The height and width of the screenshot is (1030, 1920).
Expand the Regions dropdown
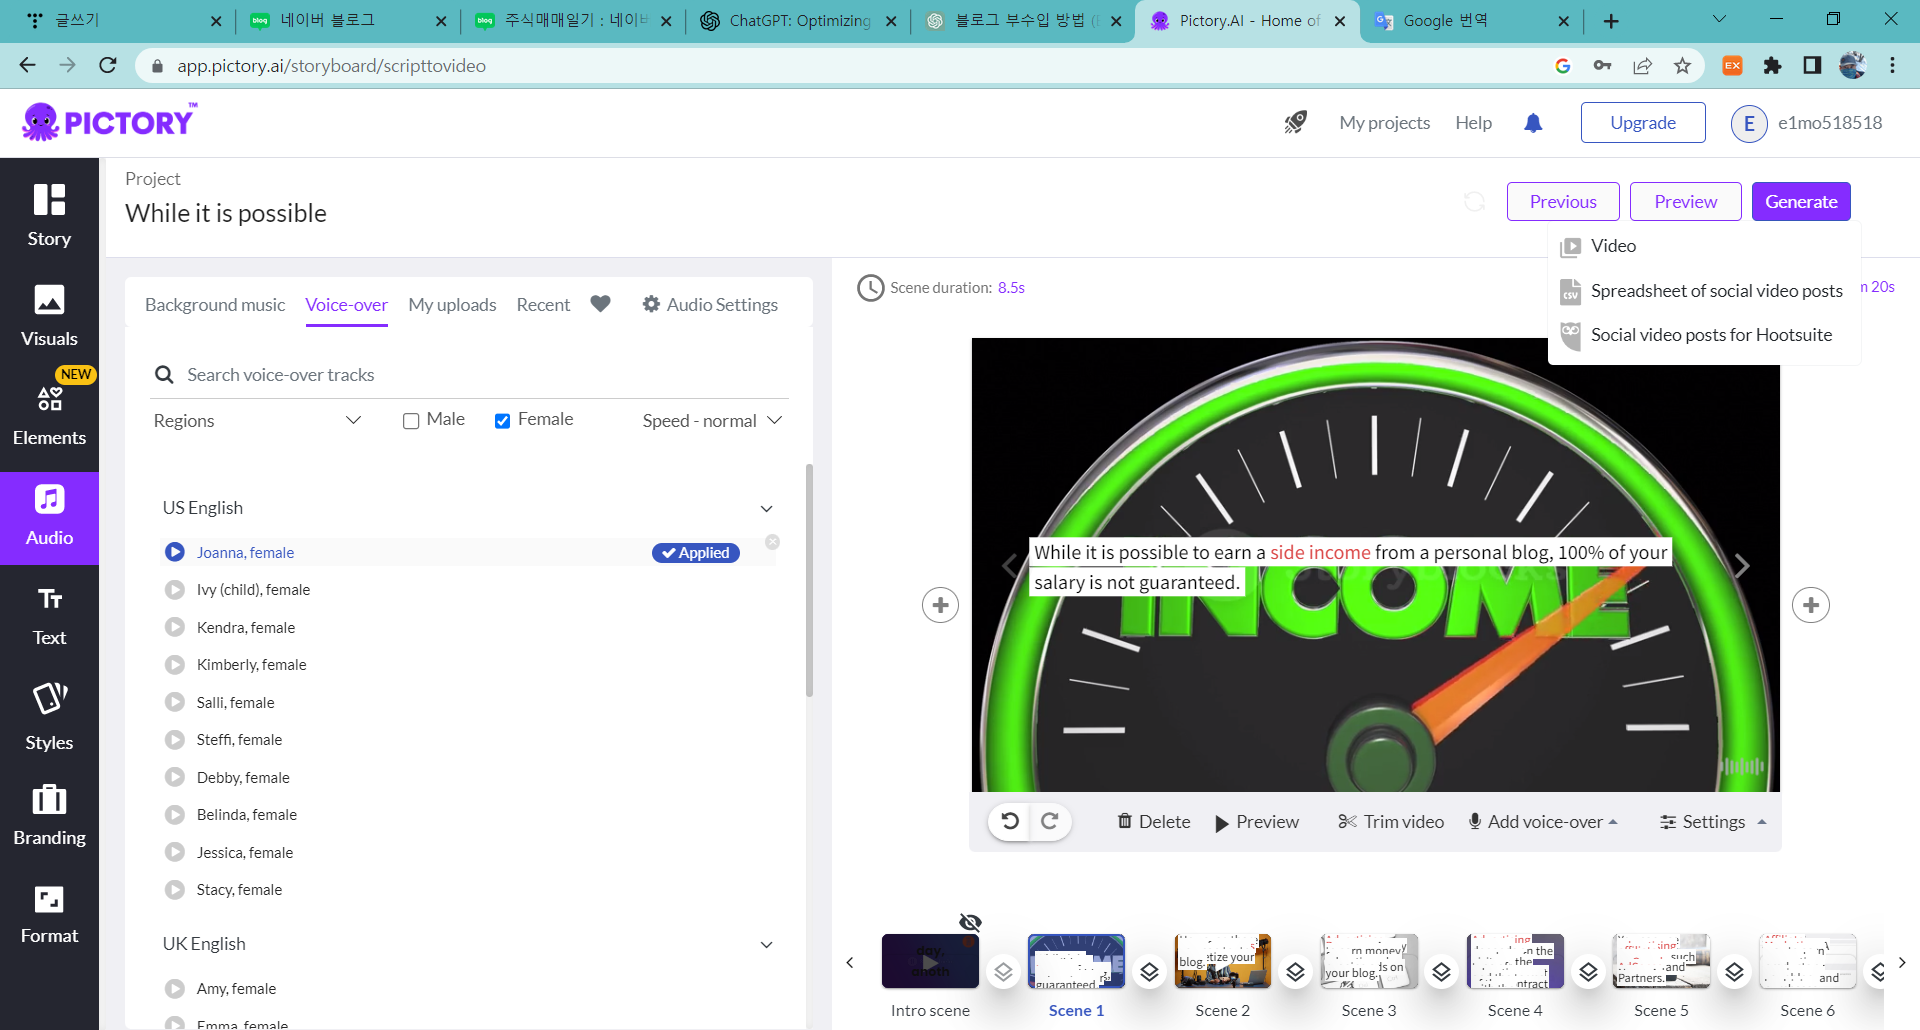(x=257, y=420)
